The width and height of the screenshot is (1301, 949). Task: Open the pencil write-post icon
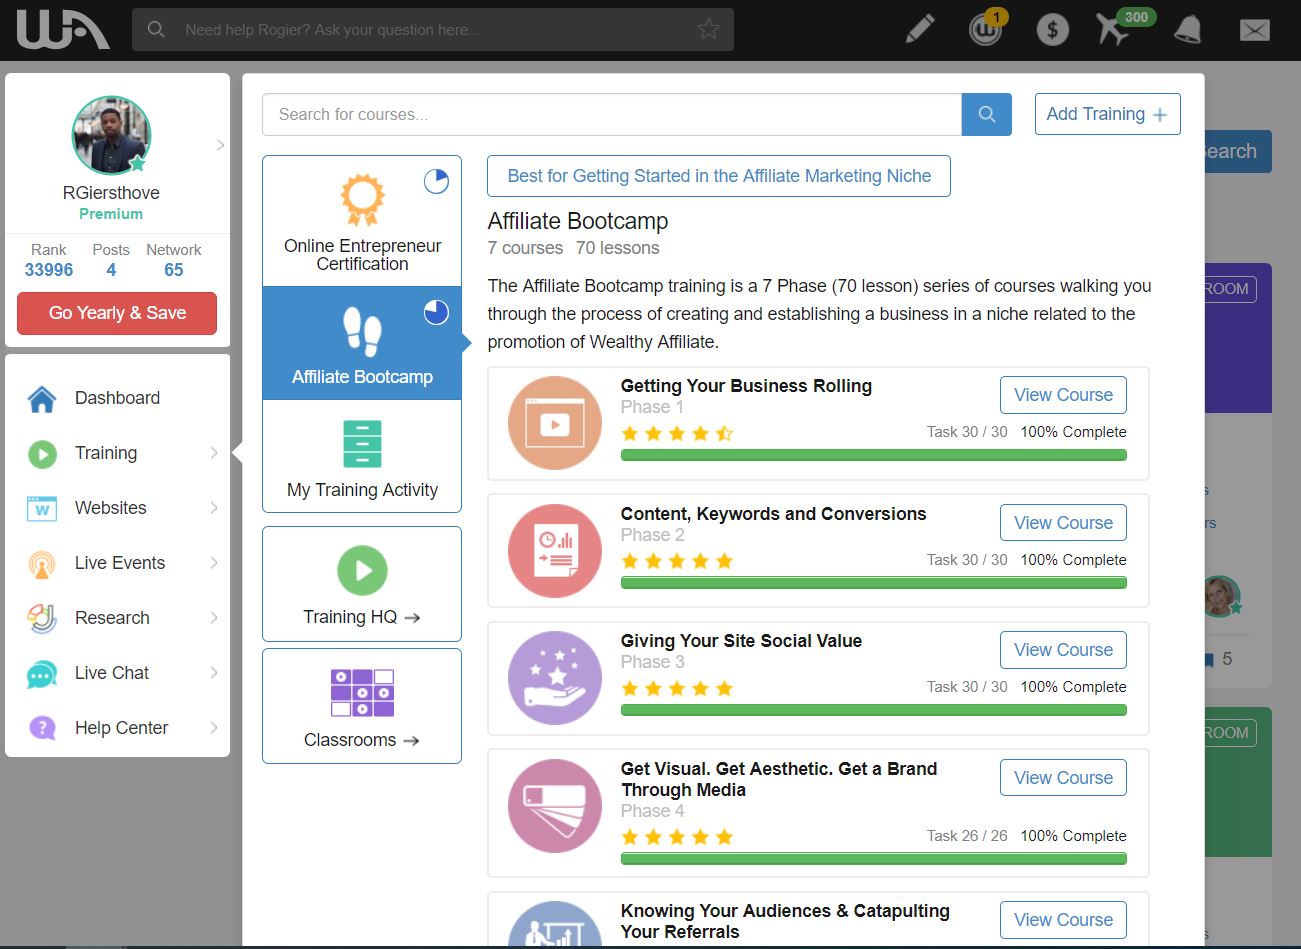920,29
